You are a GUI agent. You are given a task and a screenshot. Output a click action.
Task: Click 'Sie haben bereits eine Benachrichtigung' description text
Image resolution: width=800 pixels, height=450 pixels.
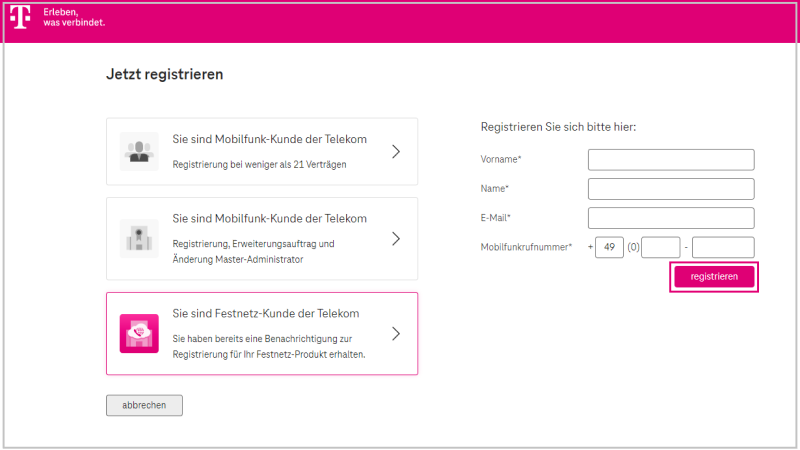click(269, 346)
